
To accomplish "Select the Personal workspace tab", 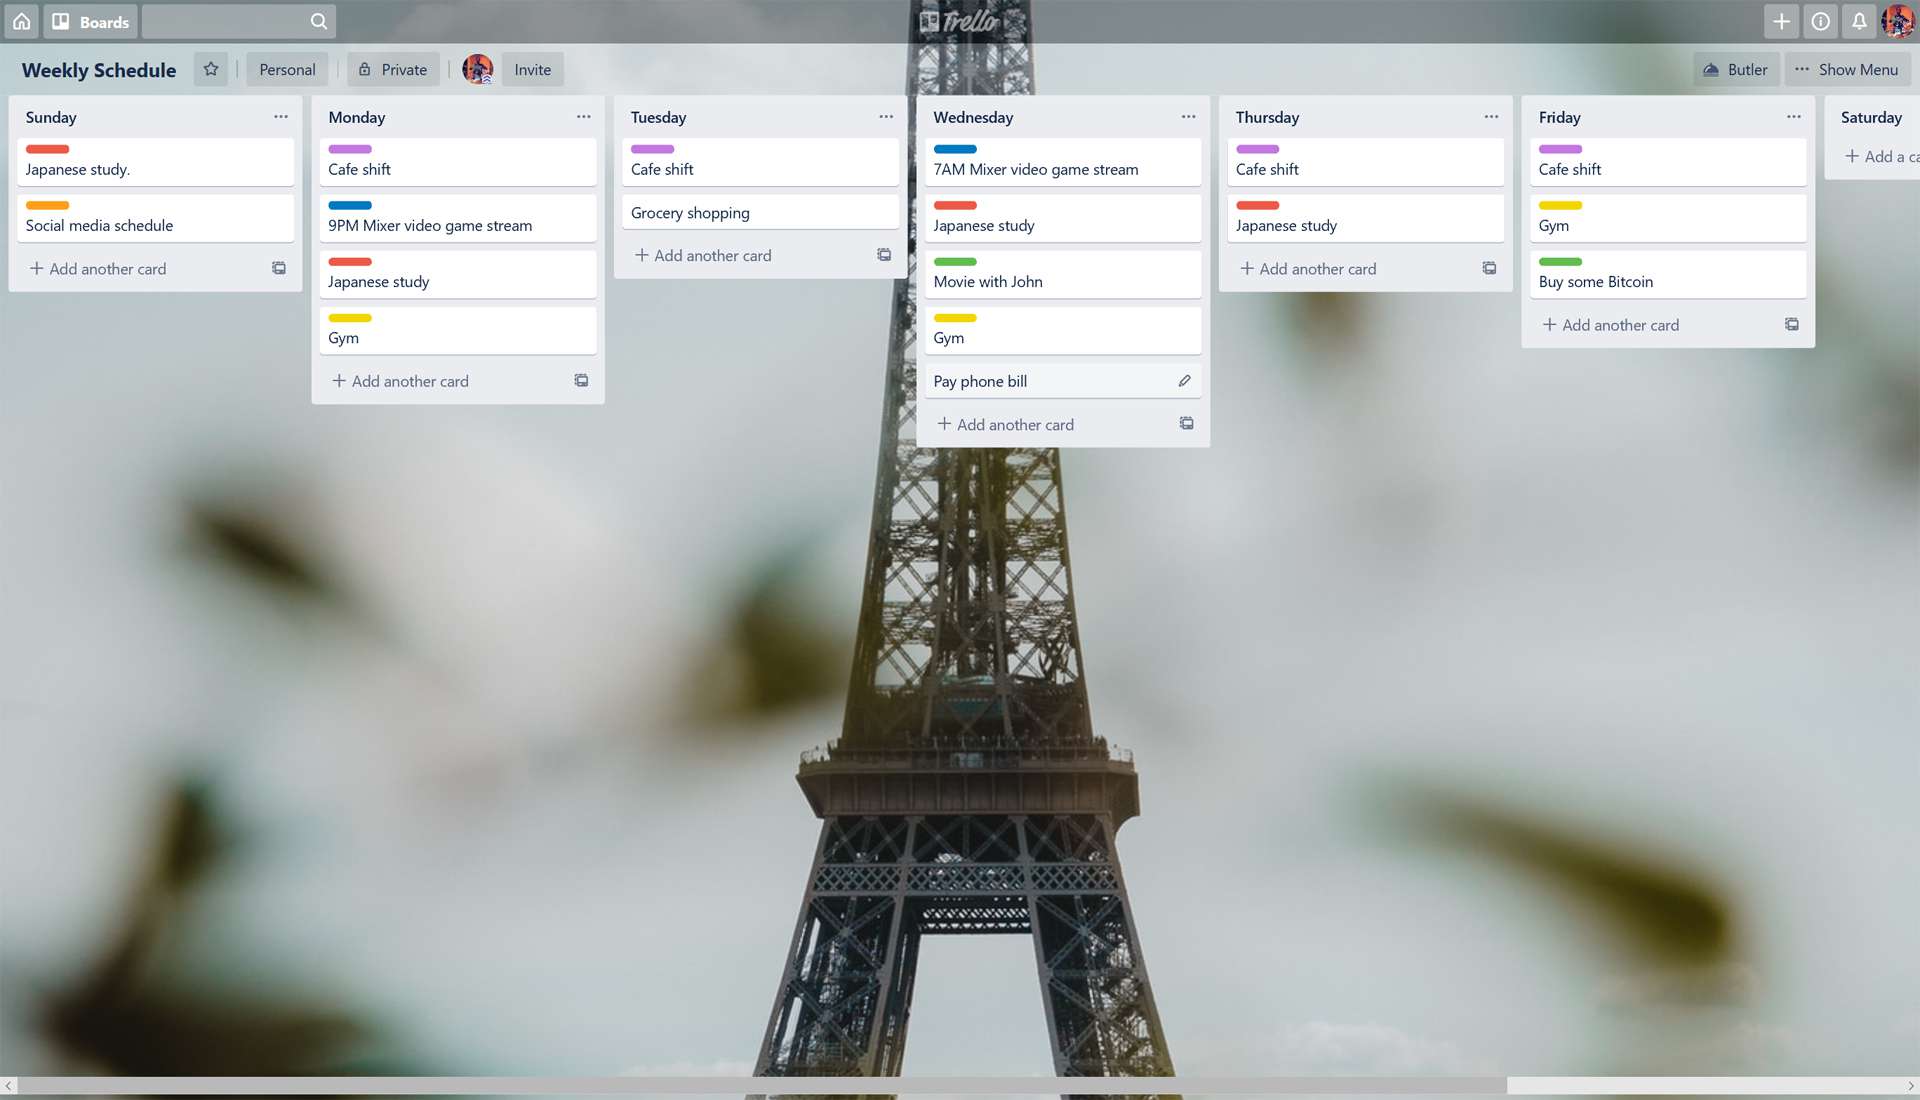I will point(286,69).
